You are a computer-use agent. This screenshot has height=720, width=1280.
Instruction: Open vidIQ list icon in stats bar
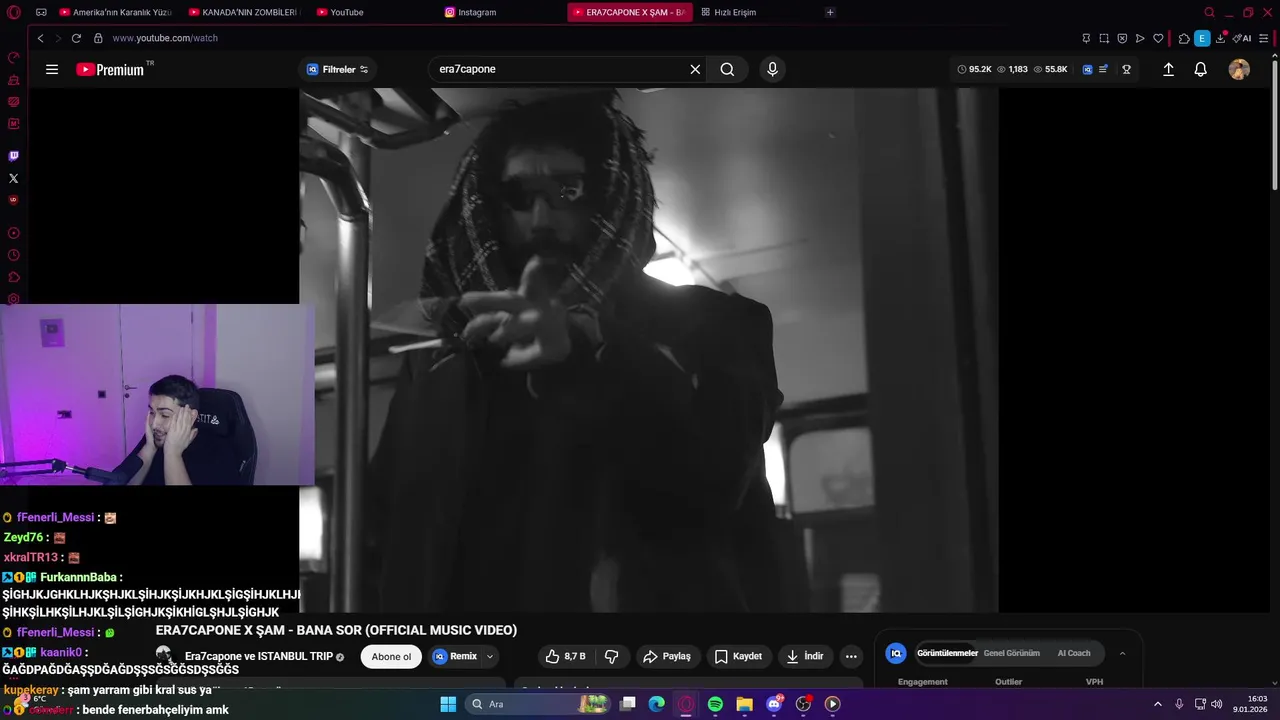click(x=1103, y=69)
